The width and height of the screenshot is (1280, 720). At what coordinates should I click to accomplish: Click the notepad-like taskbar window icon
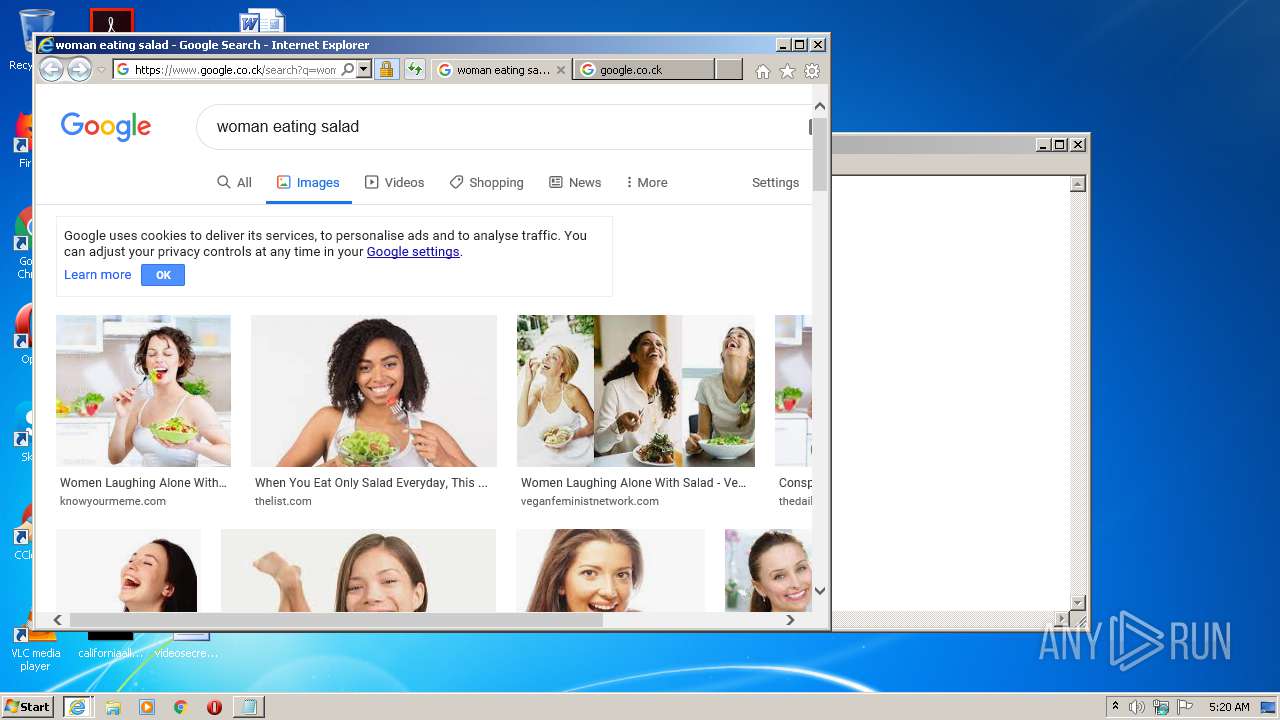249,707
